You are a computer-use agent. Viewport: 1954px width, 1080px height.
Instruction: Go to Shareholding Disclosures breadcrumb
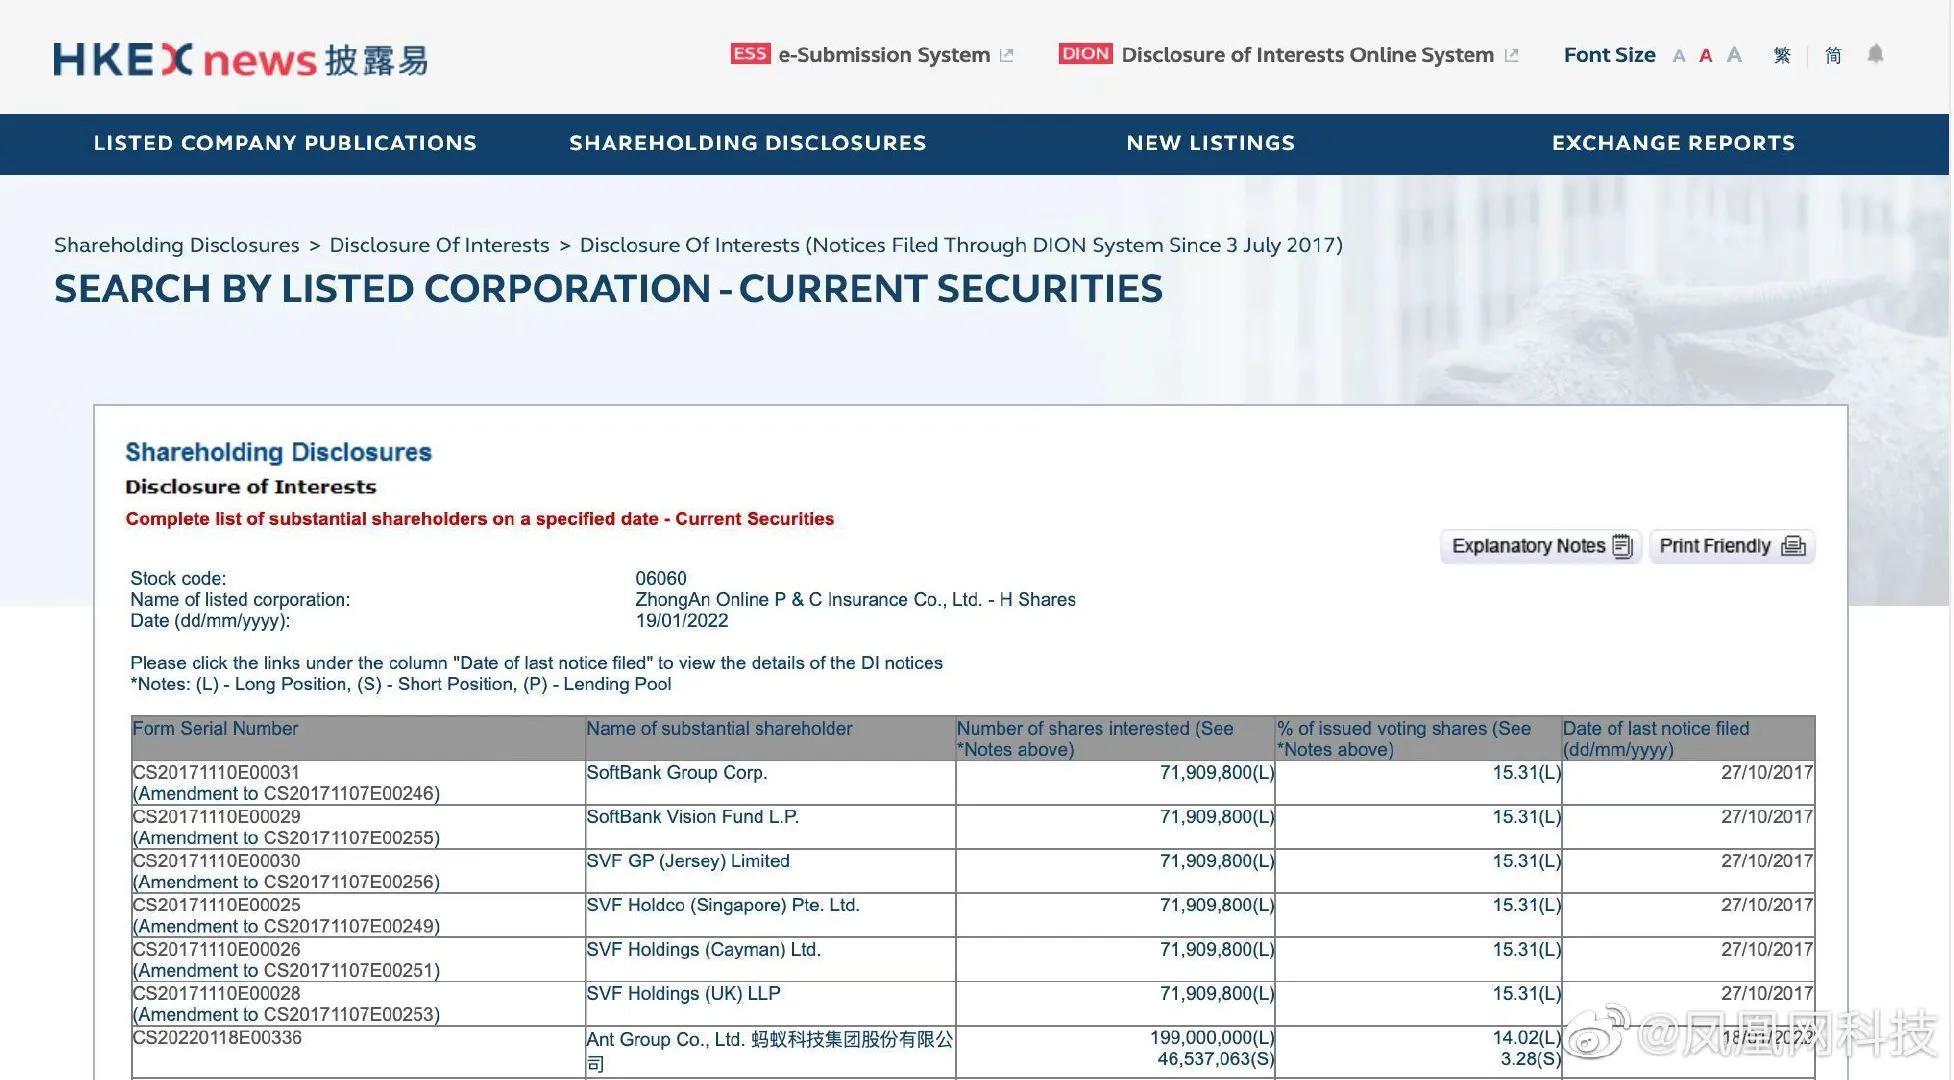point(177,245)
